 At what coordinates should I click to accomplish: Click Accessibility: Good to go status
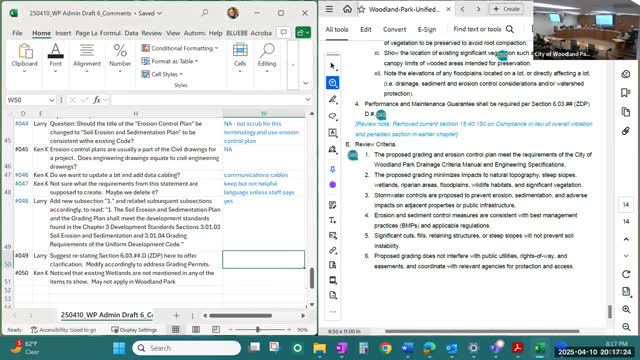click(63, 330)
